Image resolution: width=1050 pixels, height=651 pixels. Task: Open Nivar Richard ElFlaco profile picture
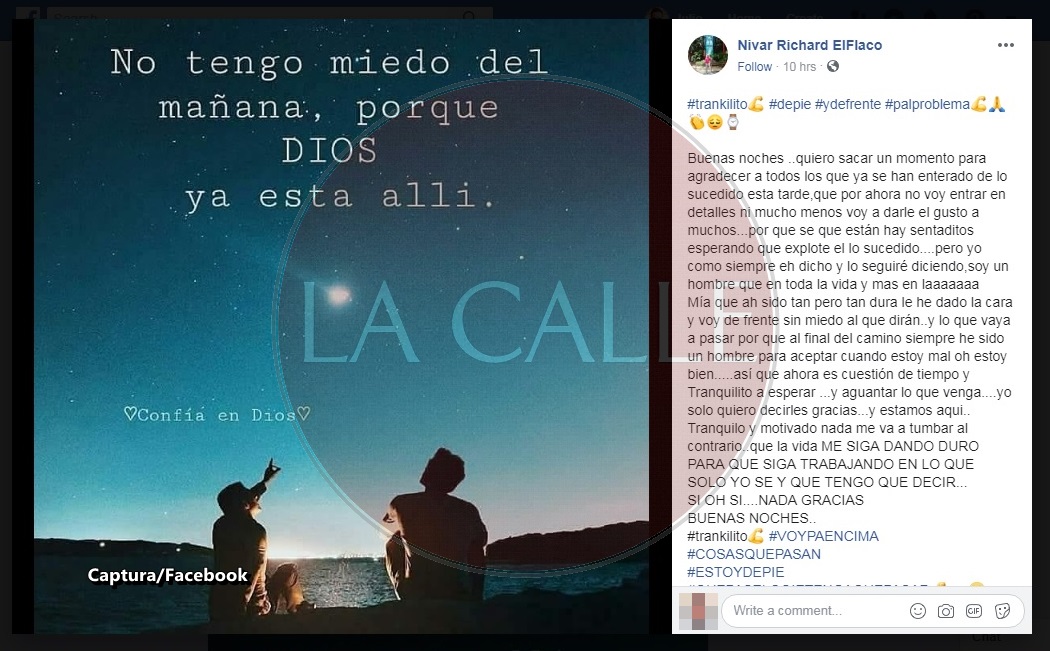pyautogui.click(x=708, y=56)
